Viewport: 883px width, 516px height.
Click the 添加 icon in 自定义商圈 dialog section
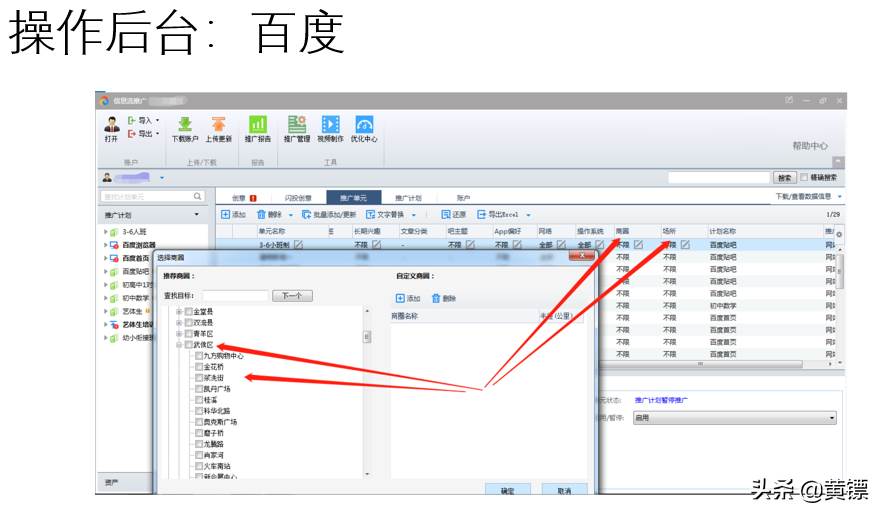(400, 298)
